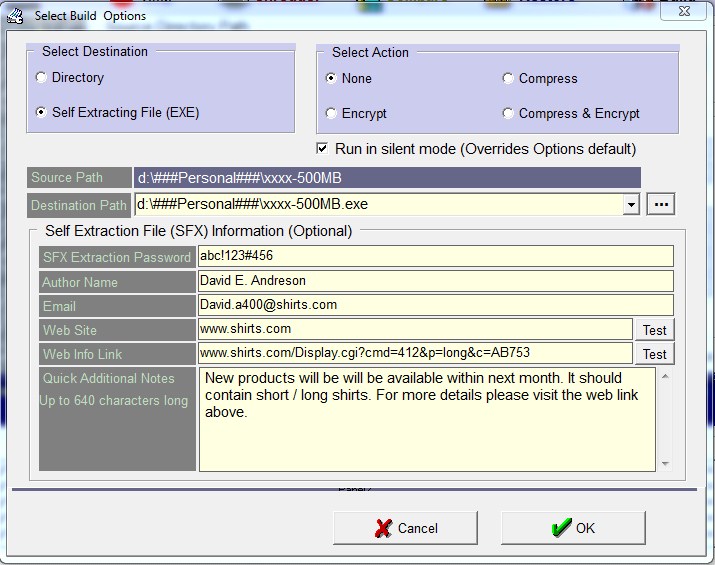Click 'Up to 640 characters long' text

coord(114,400)
